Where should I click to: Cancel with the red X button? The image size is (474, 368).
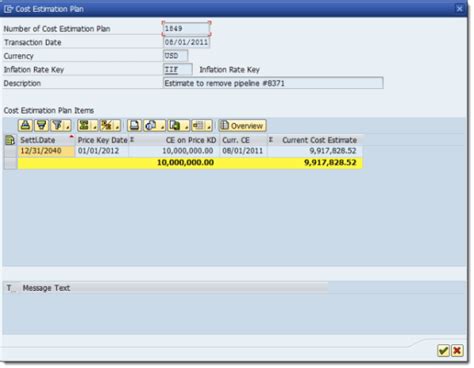coord(457,350)
